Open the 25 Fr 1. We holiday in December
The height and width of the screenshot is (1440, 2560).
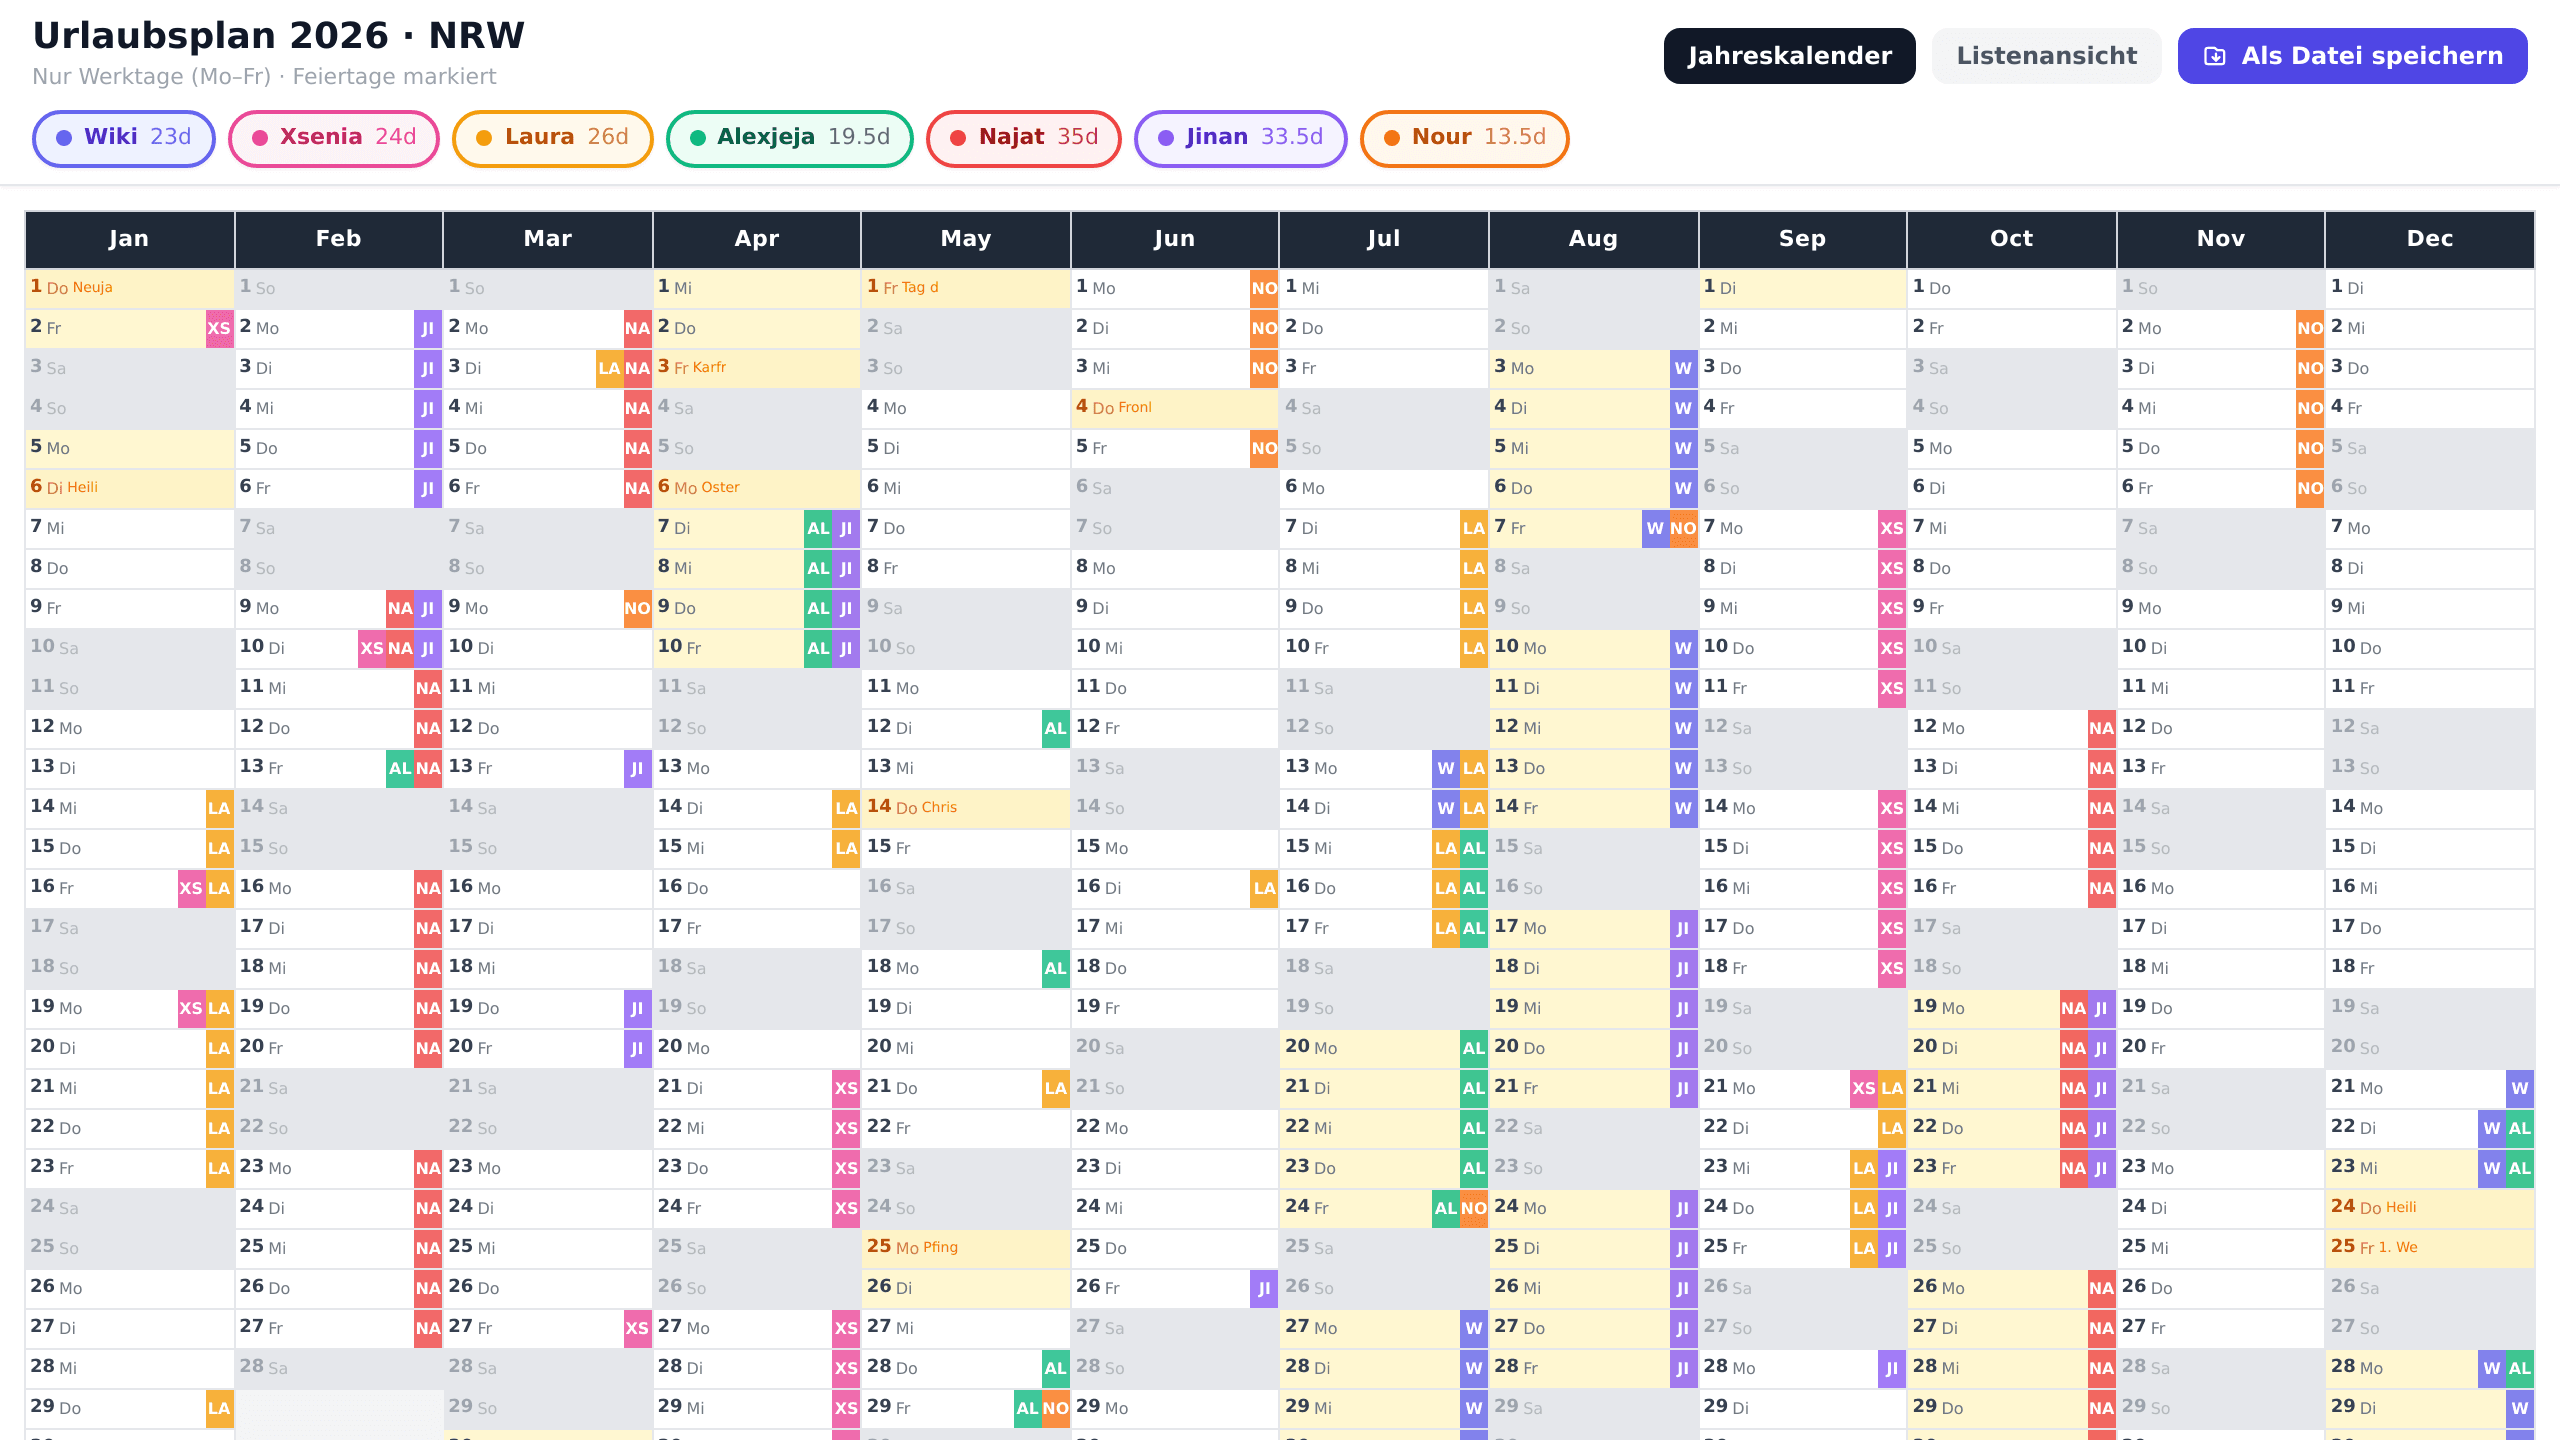2430,1248
